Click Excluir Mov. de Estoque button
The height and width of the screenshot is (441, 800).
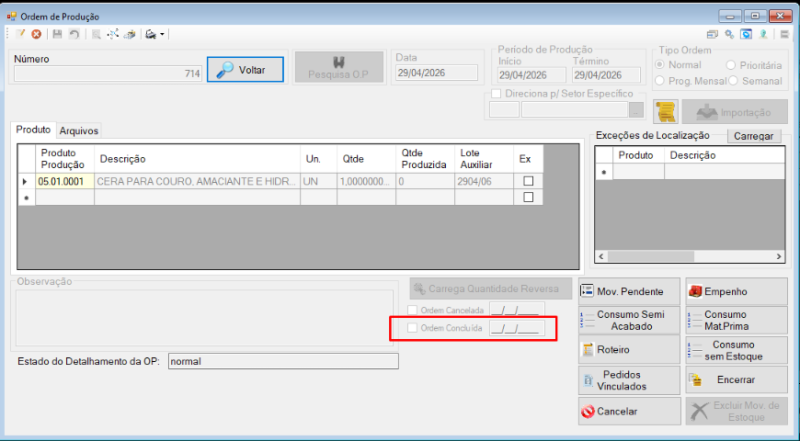point(736,411)
